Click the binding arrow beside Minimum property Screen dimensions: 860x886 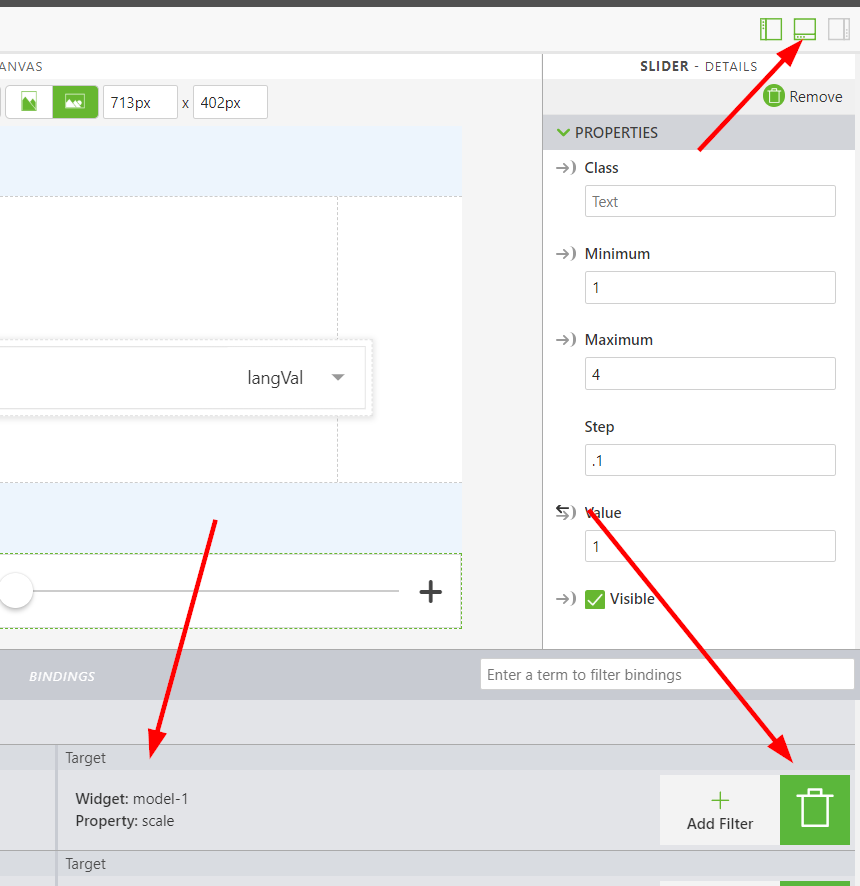(565, 254)
